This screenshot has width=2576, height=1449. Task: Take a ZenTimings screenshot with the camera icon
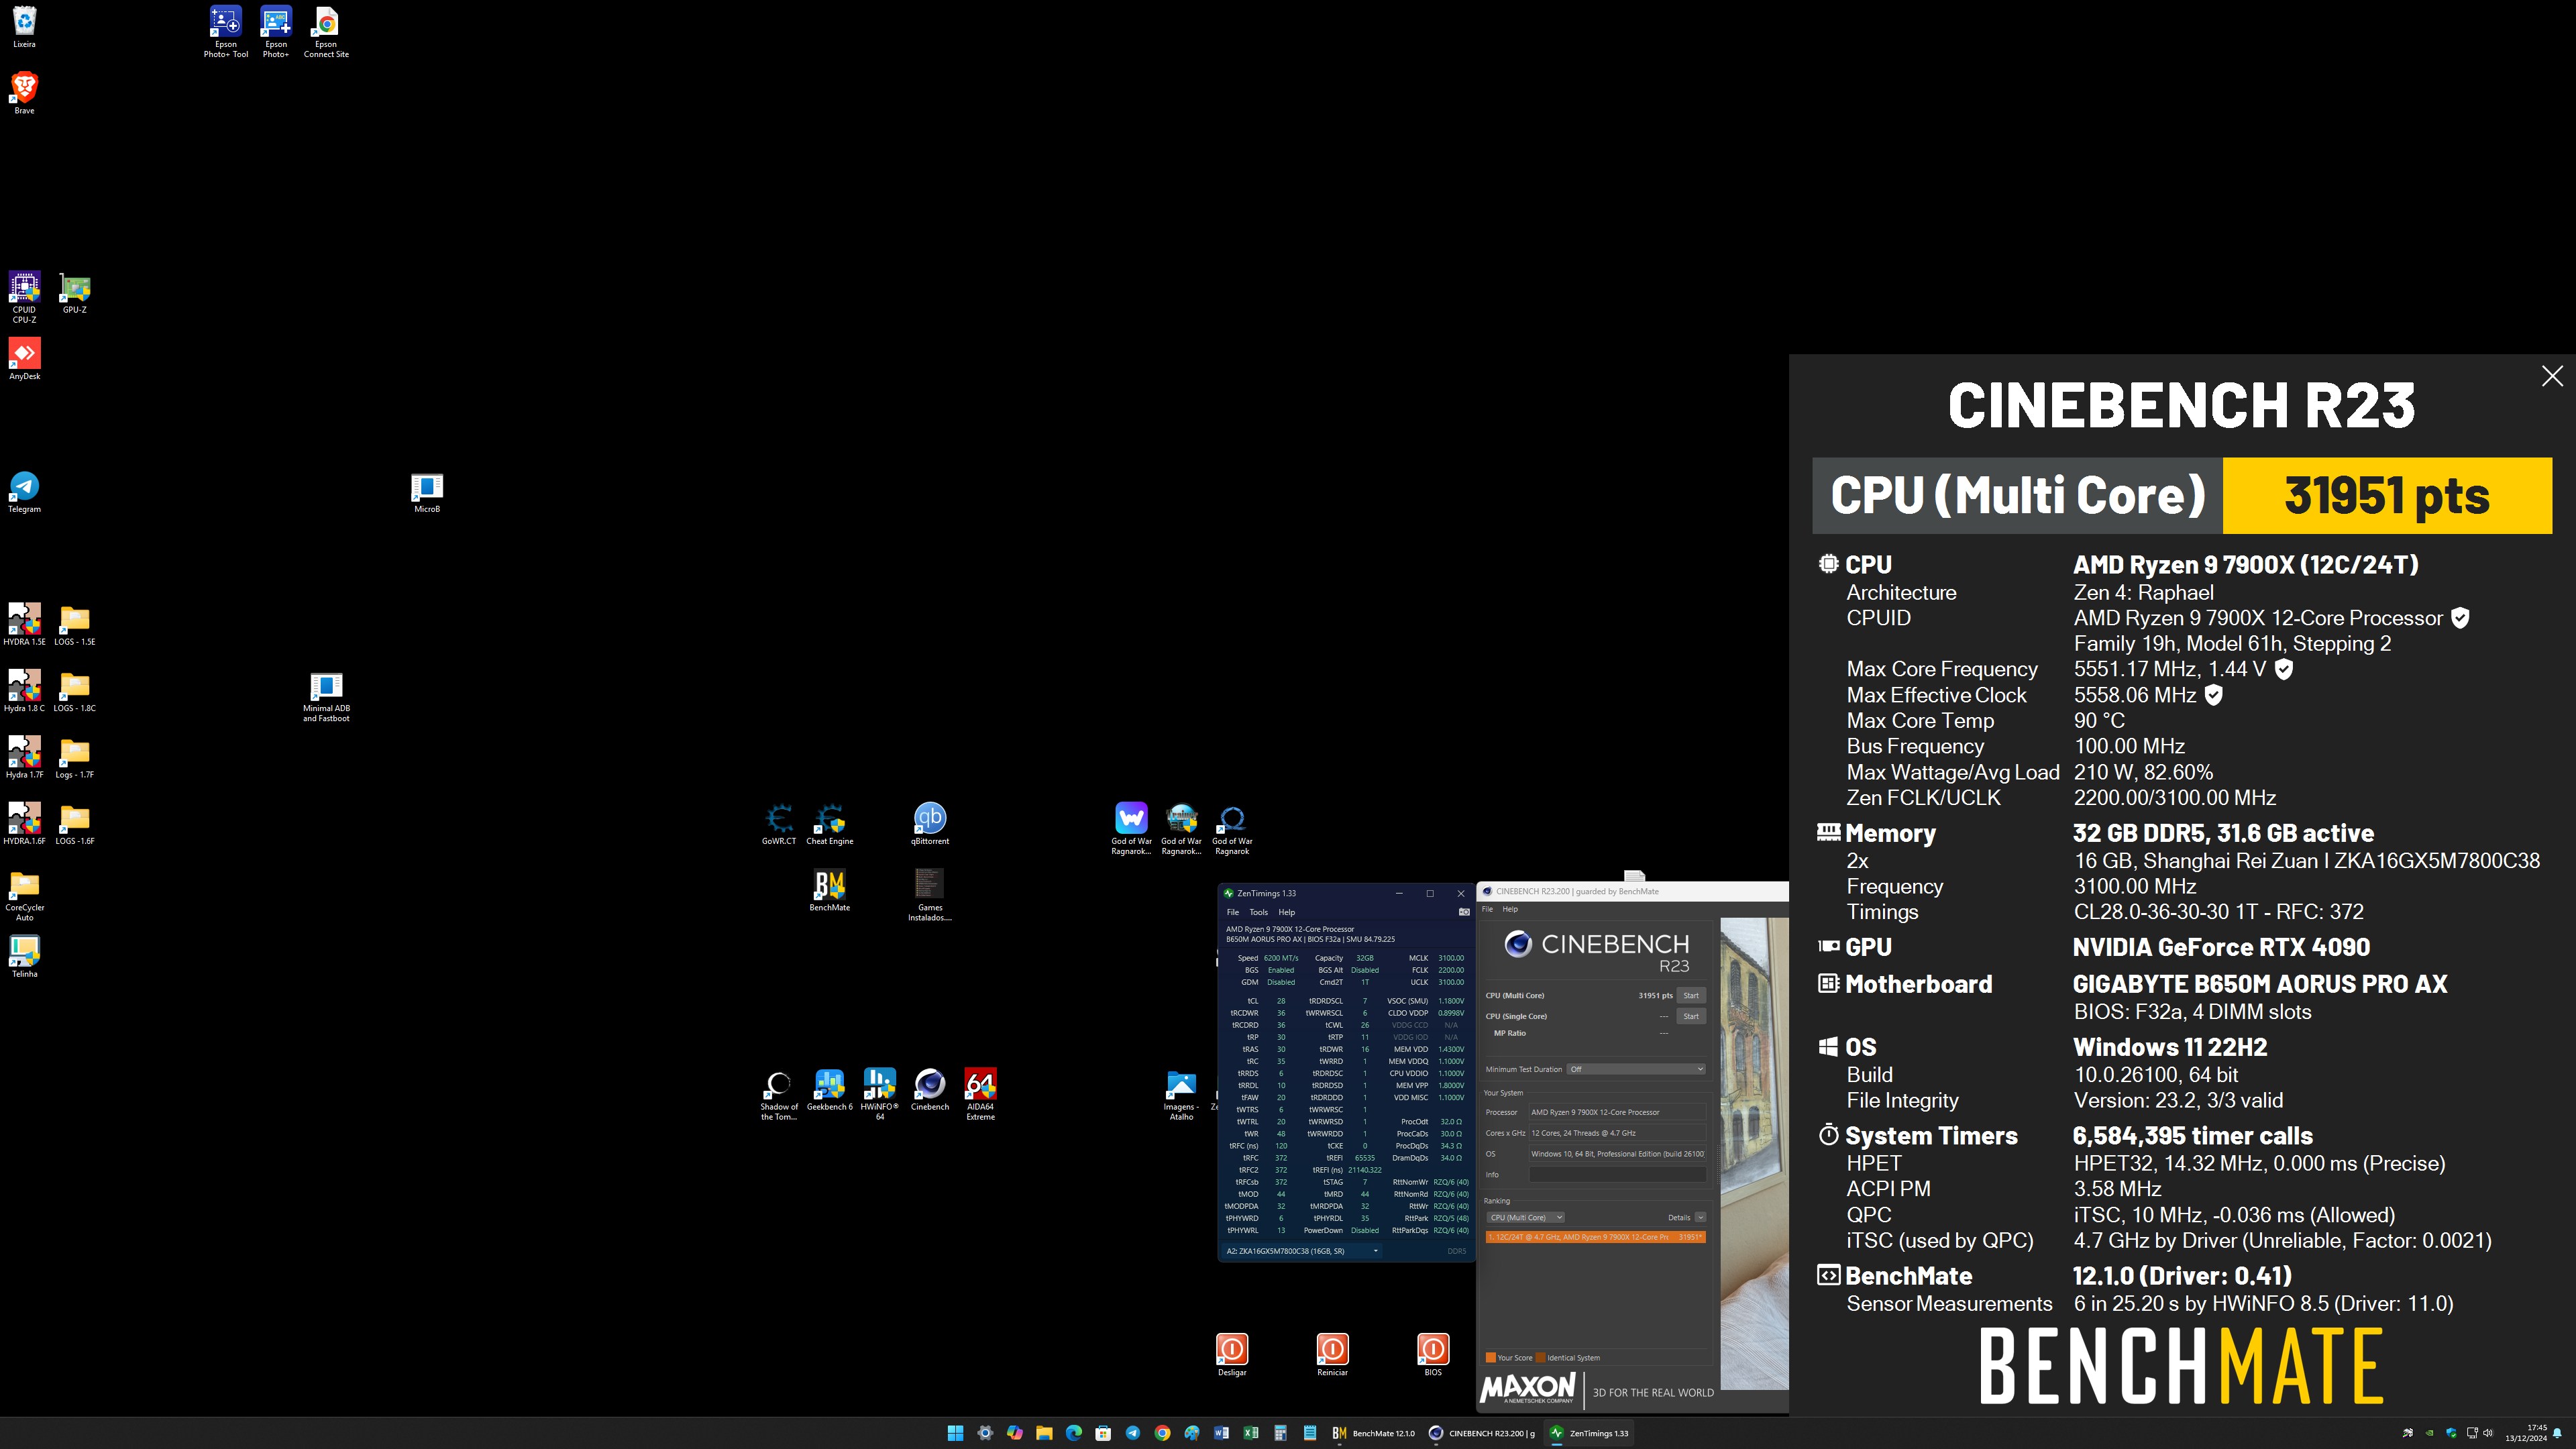[x=1464, y=912]
